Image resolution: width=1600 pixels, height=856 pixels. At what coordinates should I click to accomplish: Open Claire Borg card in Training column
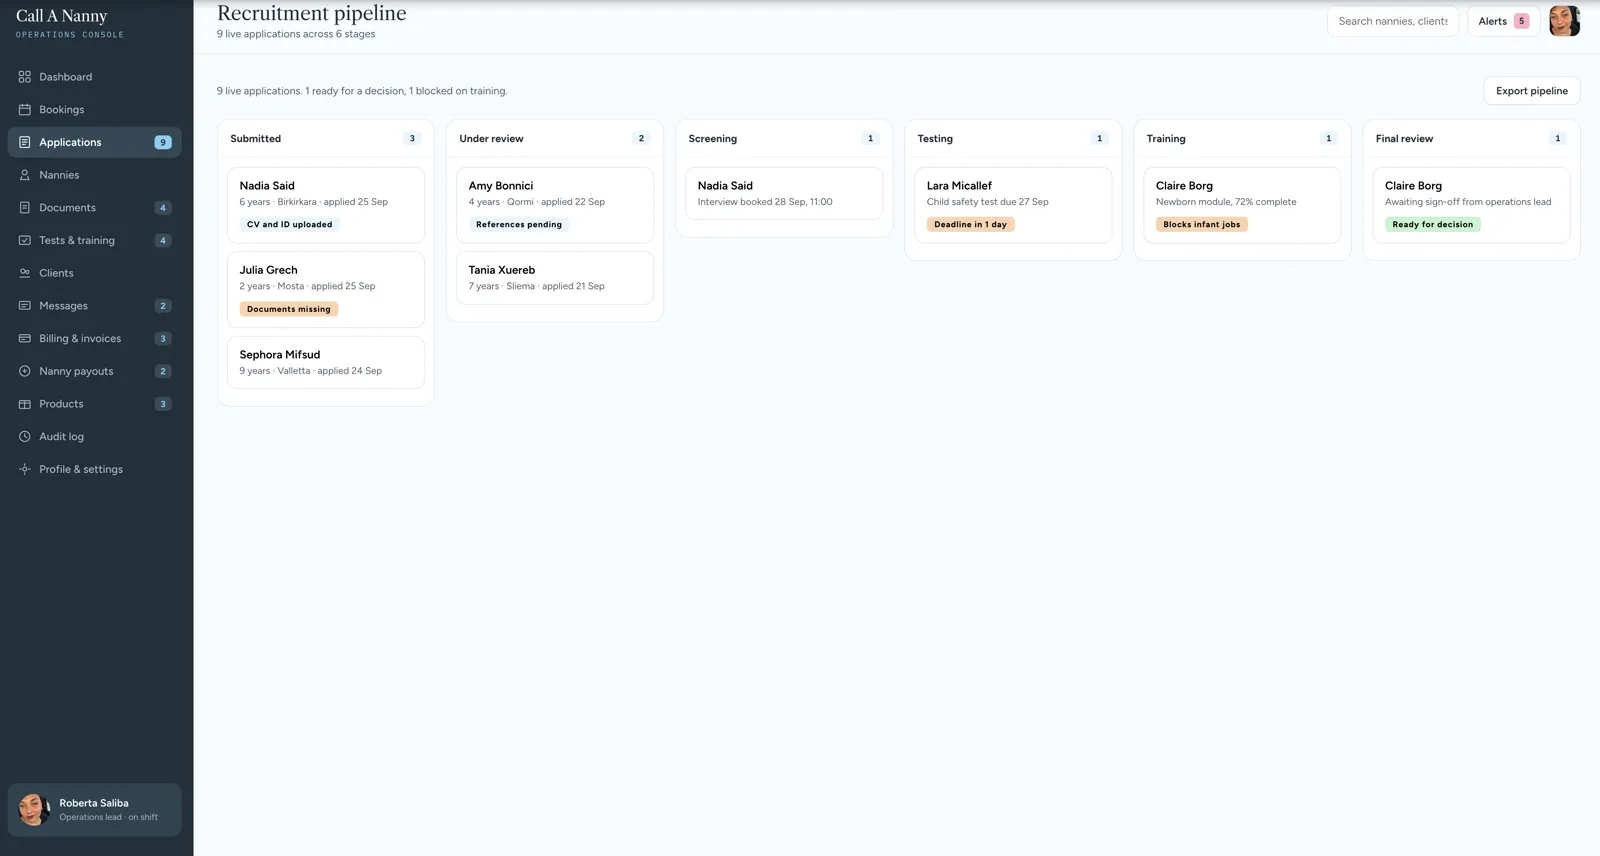click(1242, 205)
